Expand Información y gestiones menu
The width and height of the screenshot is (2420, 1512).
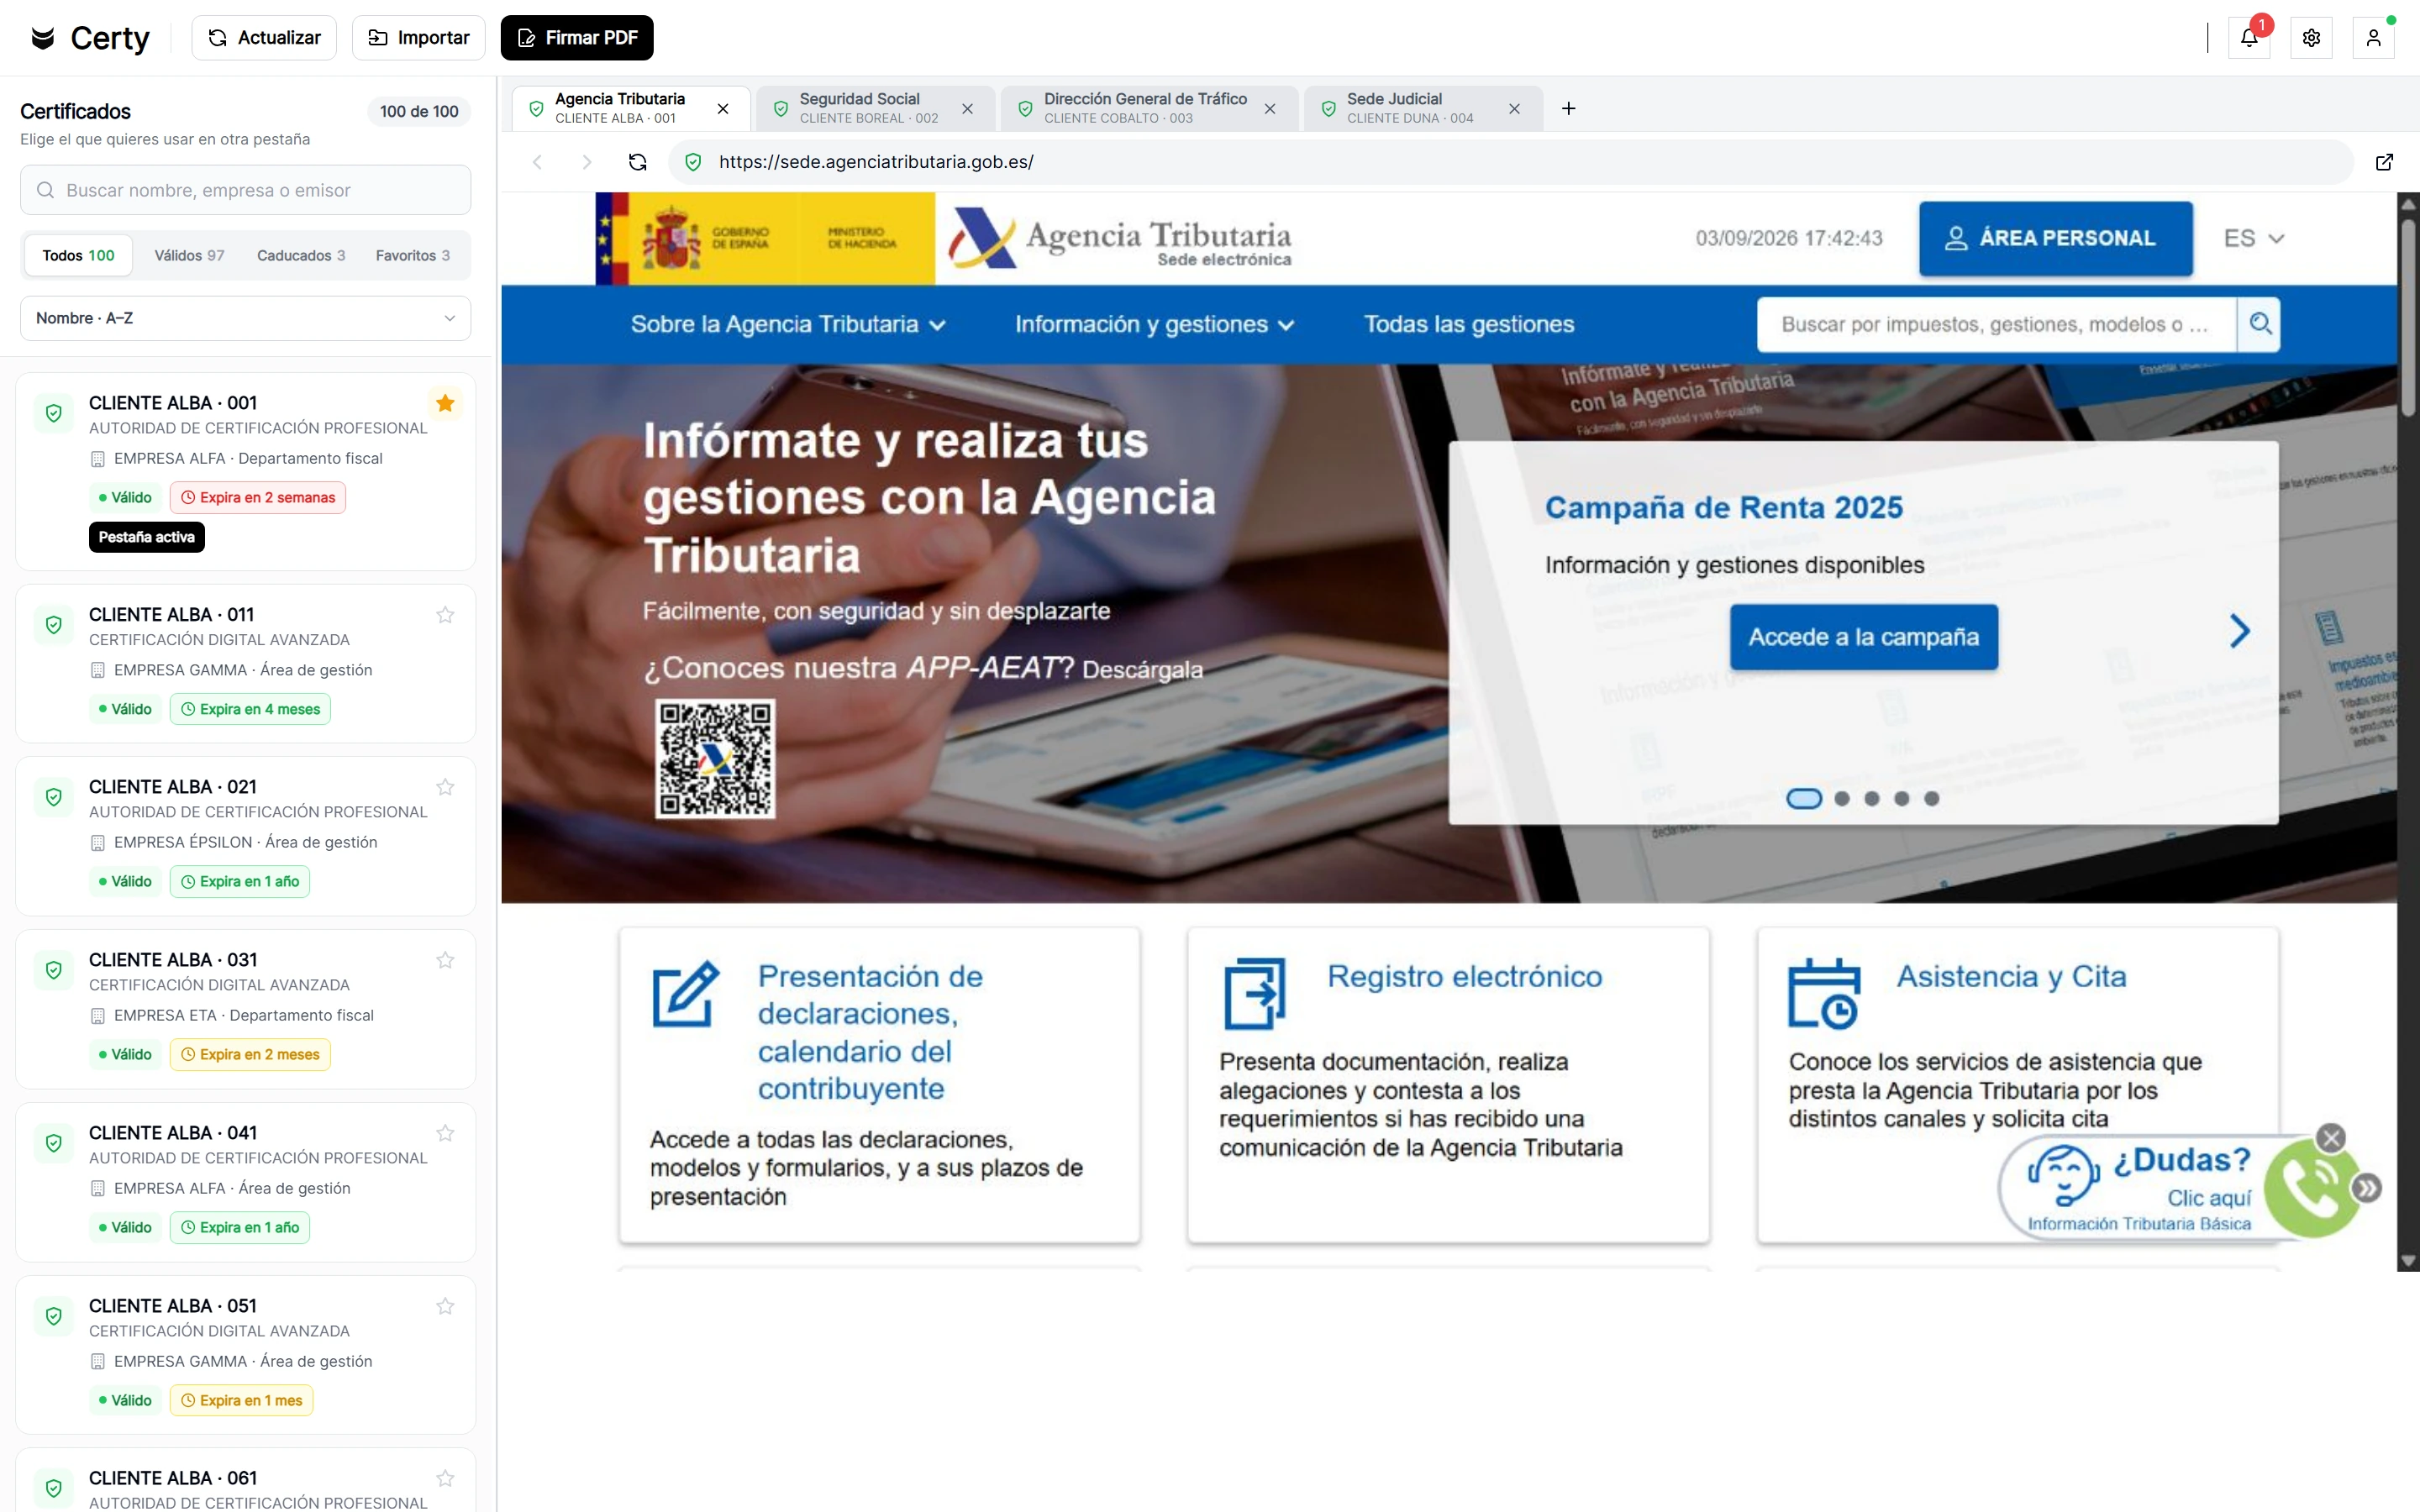[1154, 324]
